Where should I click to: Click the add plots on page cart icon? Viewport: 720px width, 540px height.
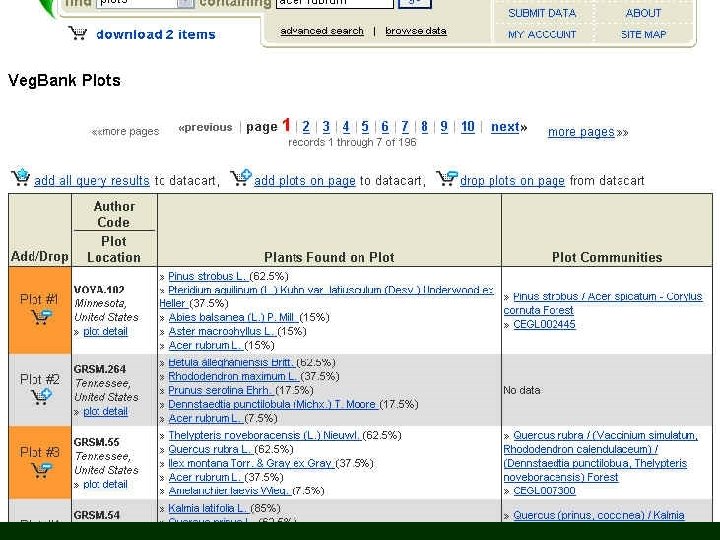[x=241, y=177]
